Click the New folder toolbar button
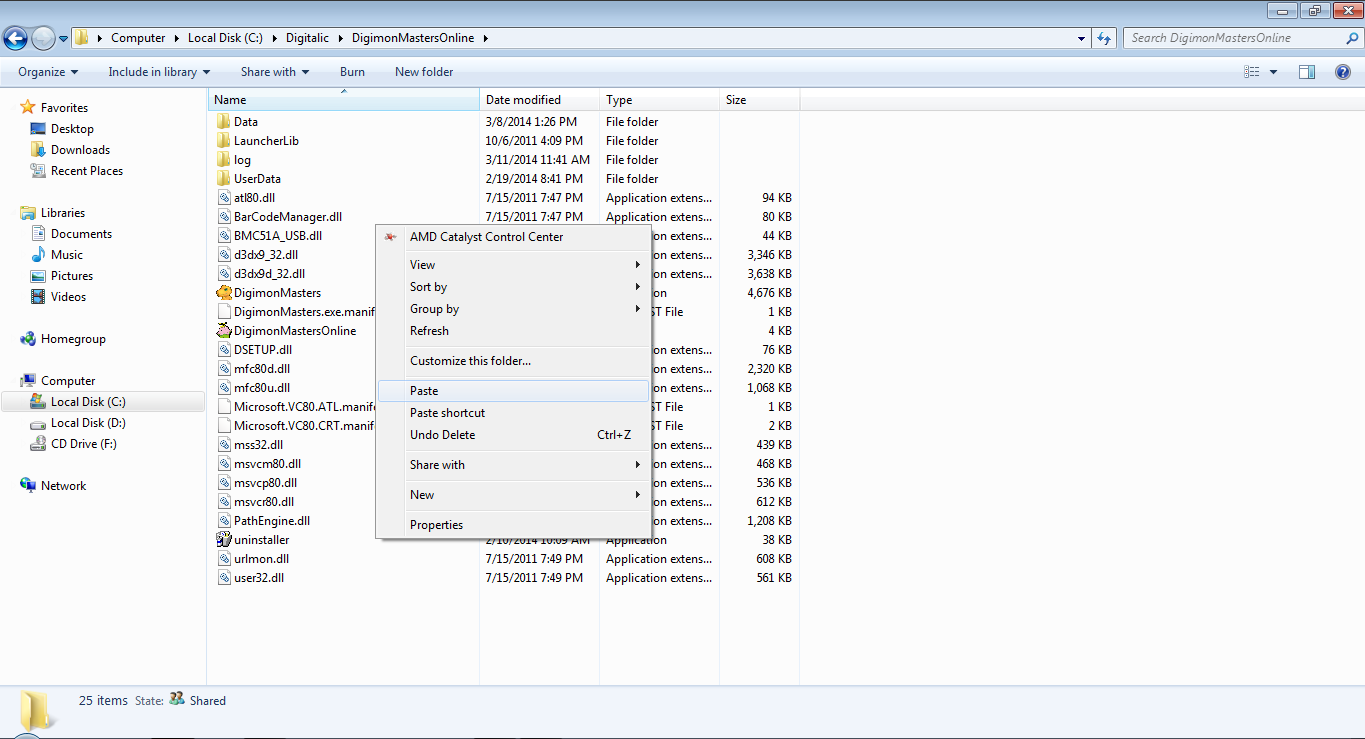This screenshot has width=1365, height=739. [424, 72]
